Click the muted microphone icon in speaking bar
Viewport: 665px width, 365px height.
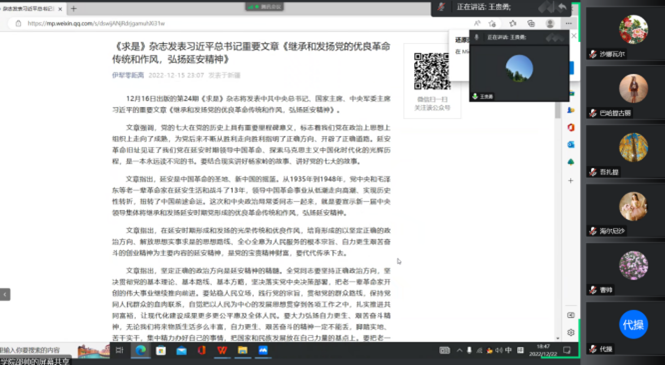coord(441,7)
